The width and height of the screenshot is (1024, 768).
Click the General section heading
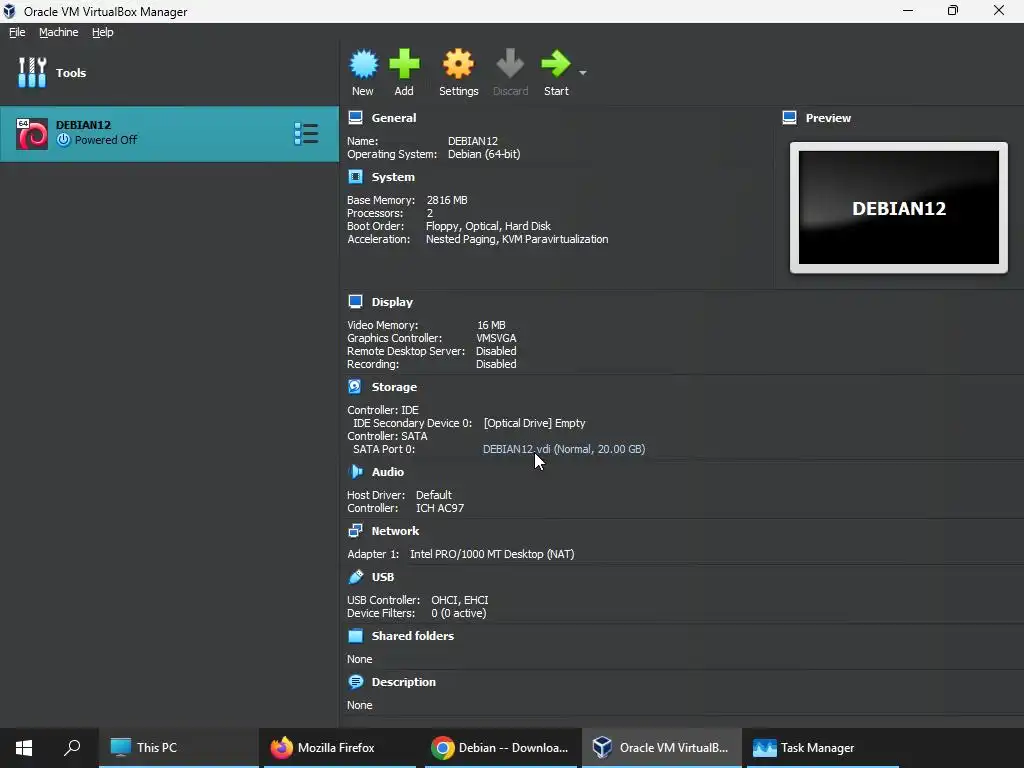point(394,118)
